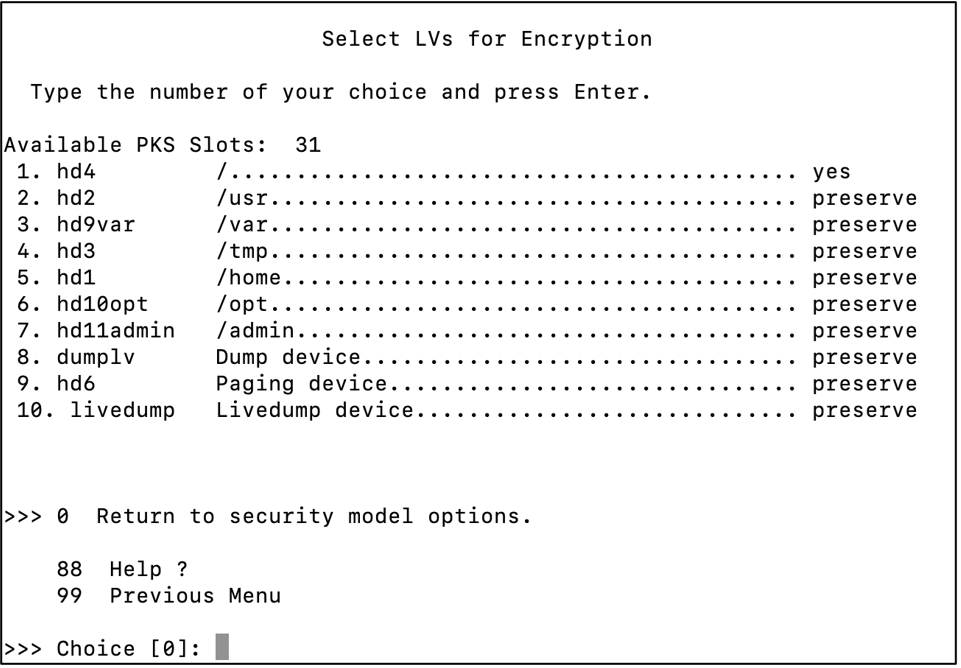The height and width of the screenshot is (668, 961).
Task: Toggle the 'preserve' value for /usr
Action: point(865,199)
